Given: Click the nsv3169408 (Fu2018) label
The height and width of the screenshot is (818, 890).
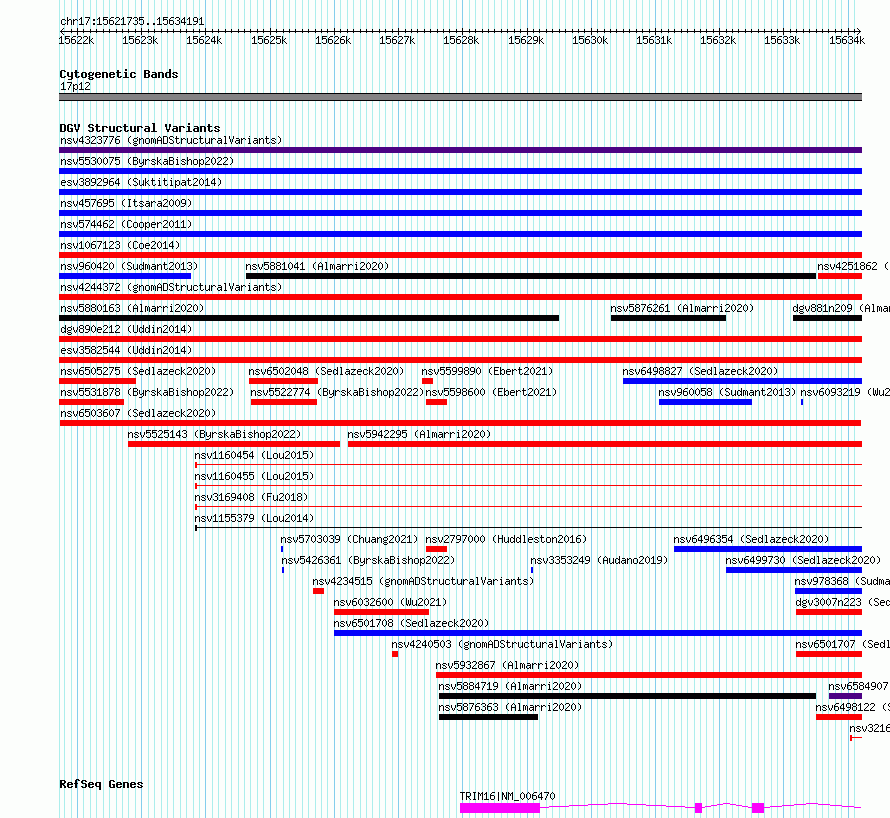Looking at the screenshot, I should click(x=251, y=497).
